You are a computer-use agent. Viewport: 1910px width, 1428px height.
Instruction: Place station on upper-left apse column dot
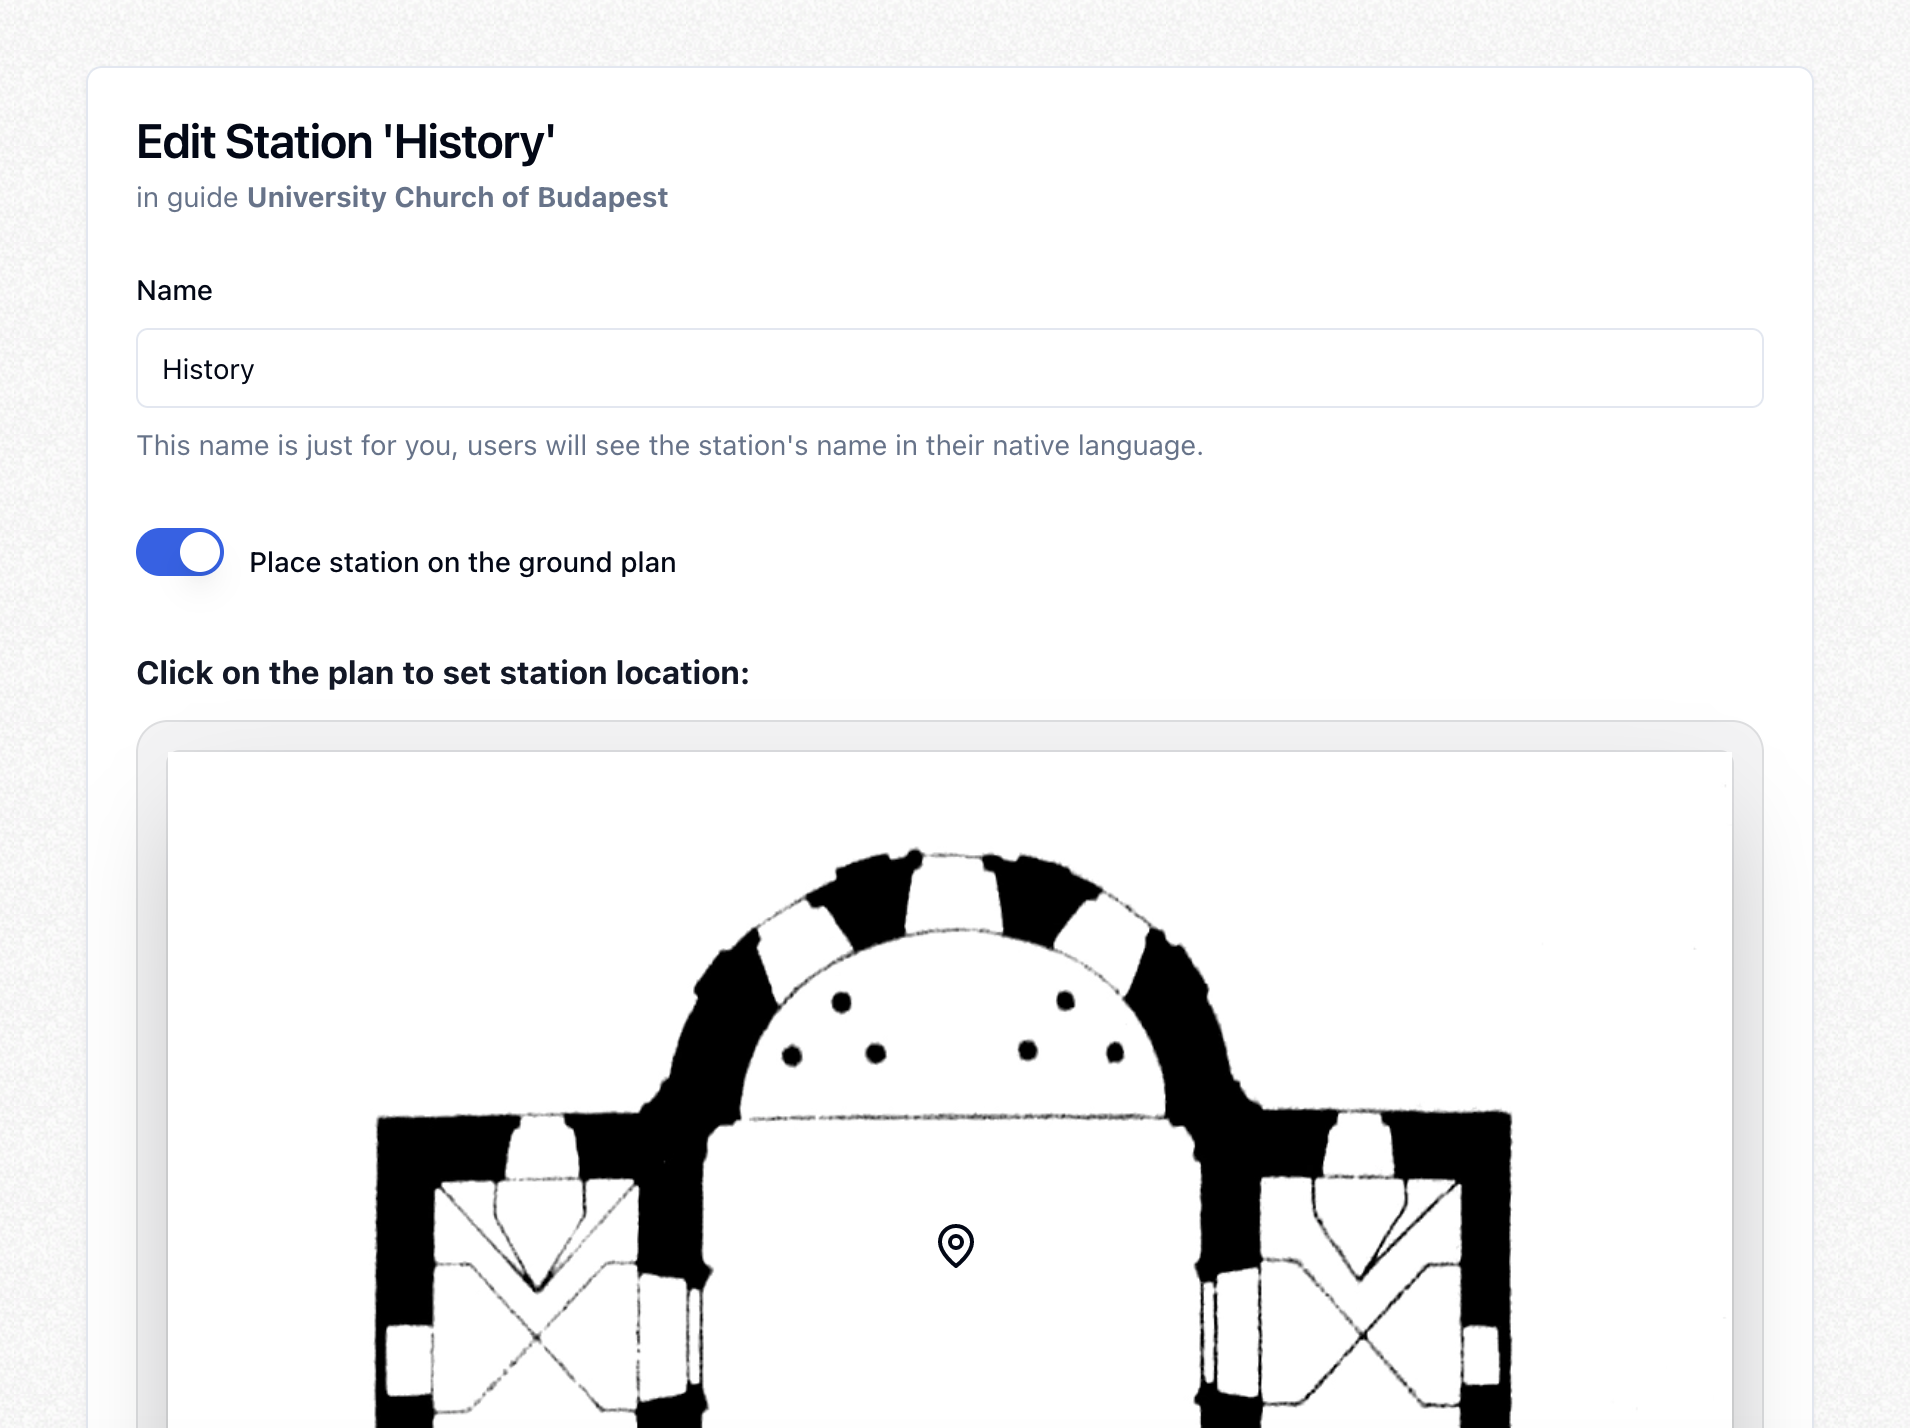841,1002
